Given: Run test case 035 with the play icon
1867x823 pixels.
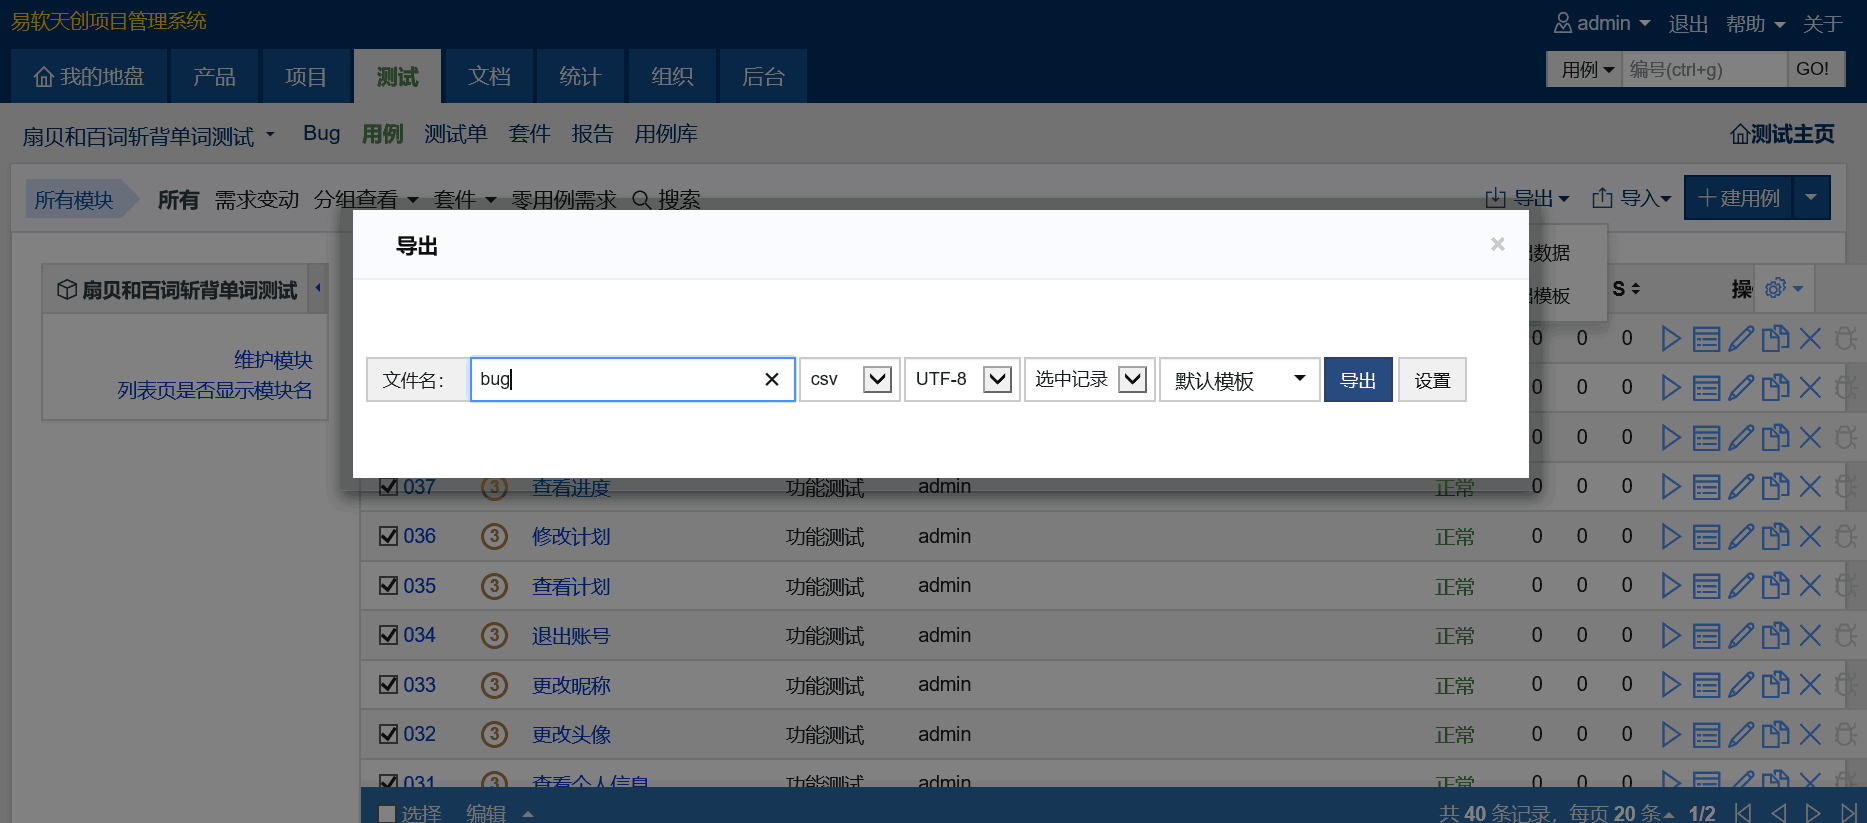Looking at the screenshot, I should pyautogui.click(x=1671, y=586).
